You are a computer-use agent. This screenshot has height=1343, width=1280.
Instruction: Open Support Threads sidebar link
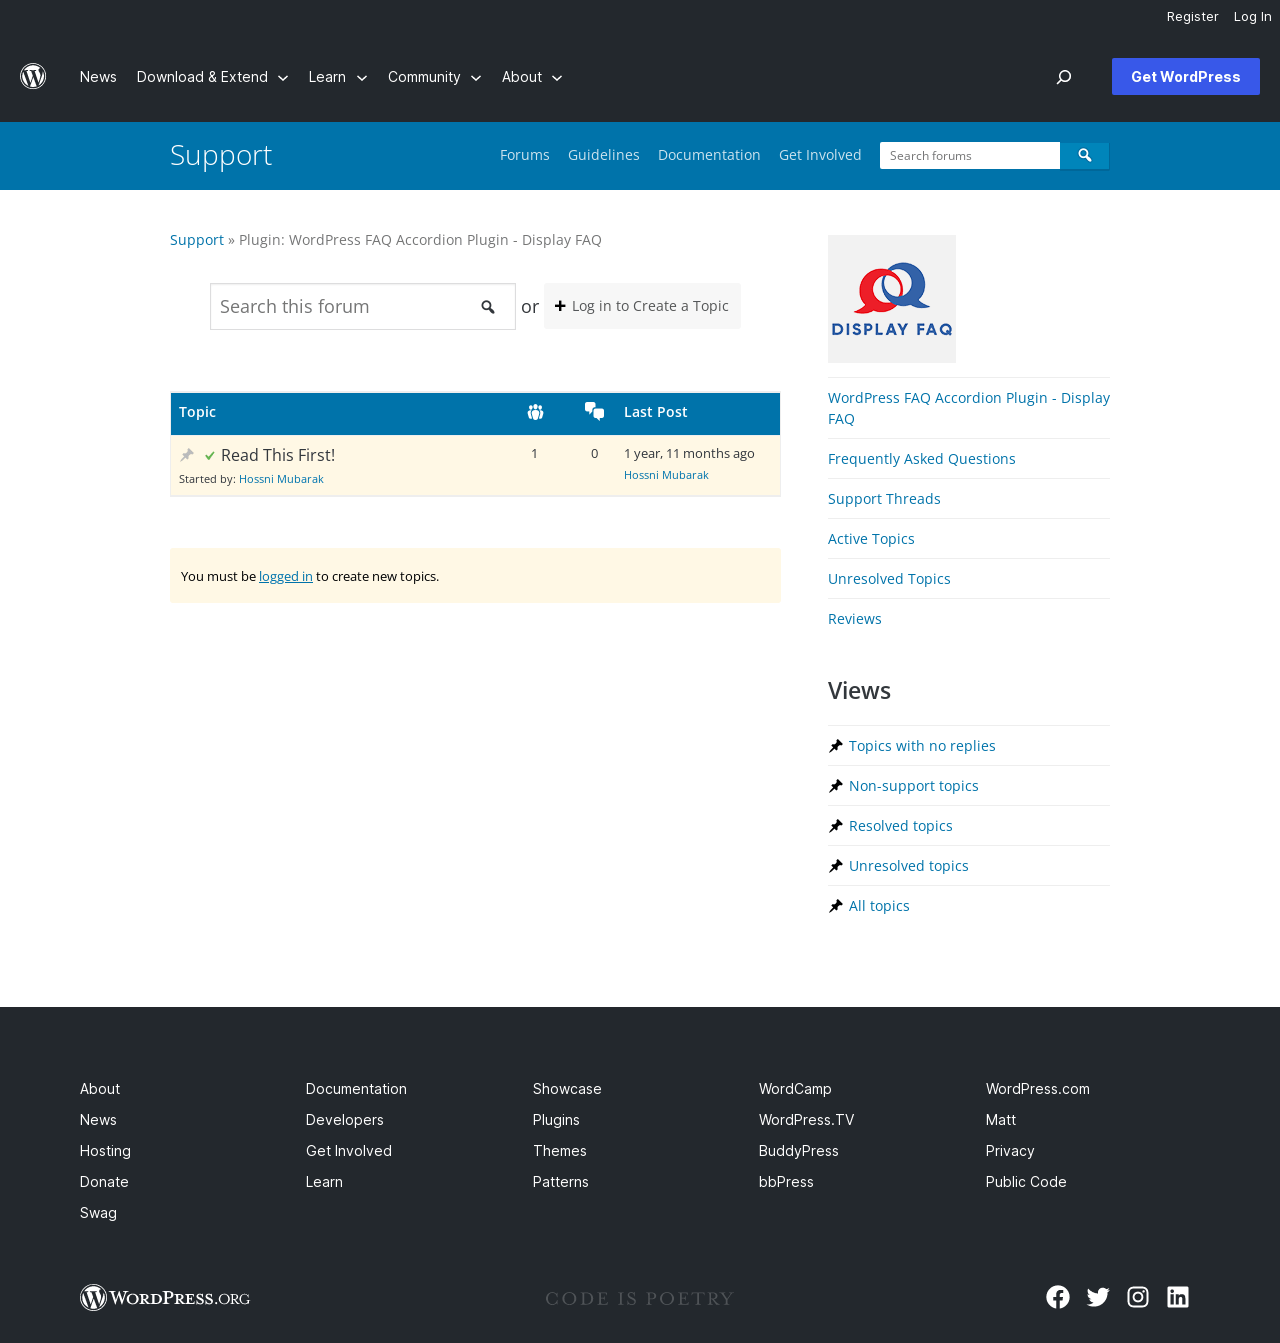[x=884, y=499]
